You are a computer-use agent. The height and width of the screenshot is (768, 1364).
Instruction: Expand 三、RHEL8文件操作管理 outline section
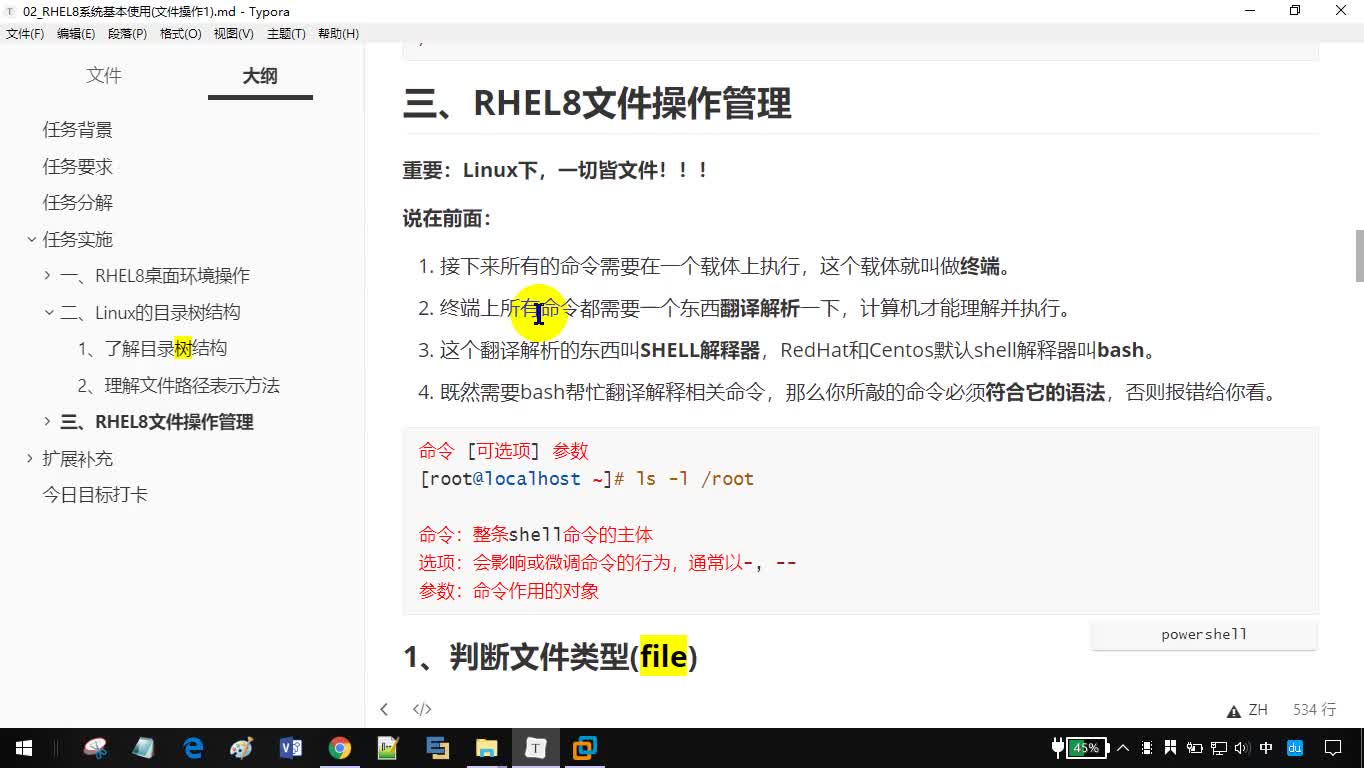48,422
